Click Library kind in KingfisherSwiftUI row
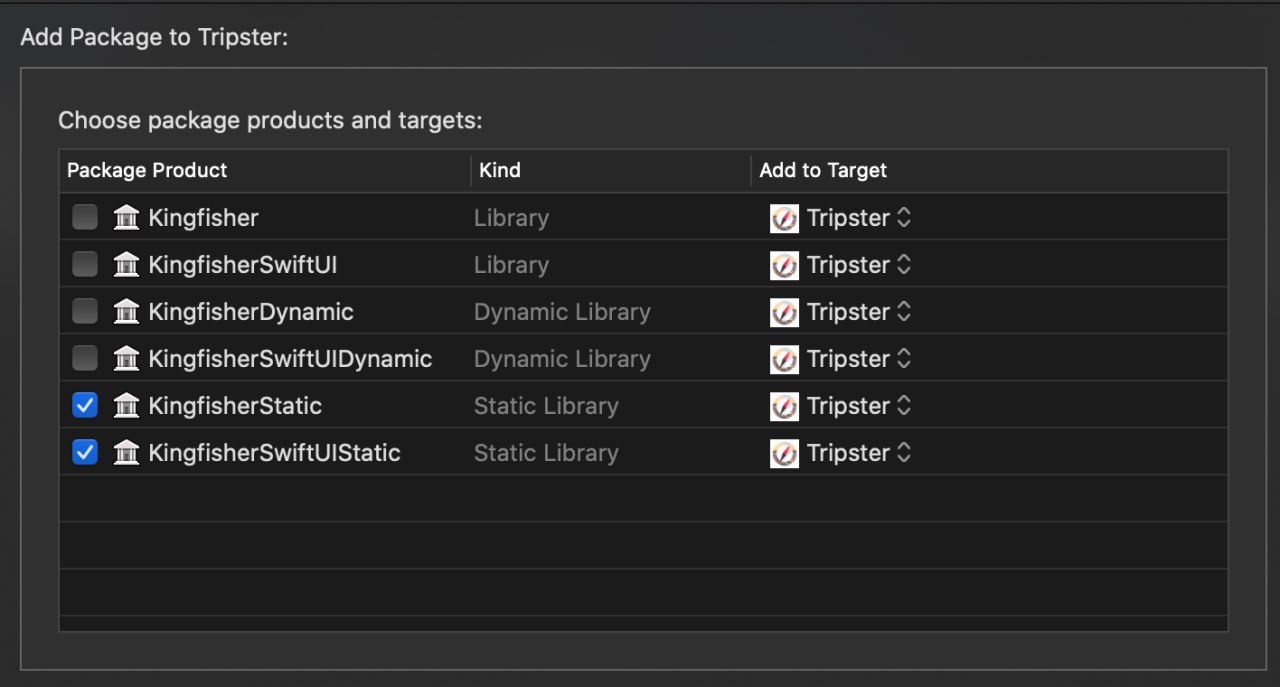Viewport: 1280px width, 687px height. (x=511, y=265)
